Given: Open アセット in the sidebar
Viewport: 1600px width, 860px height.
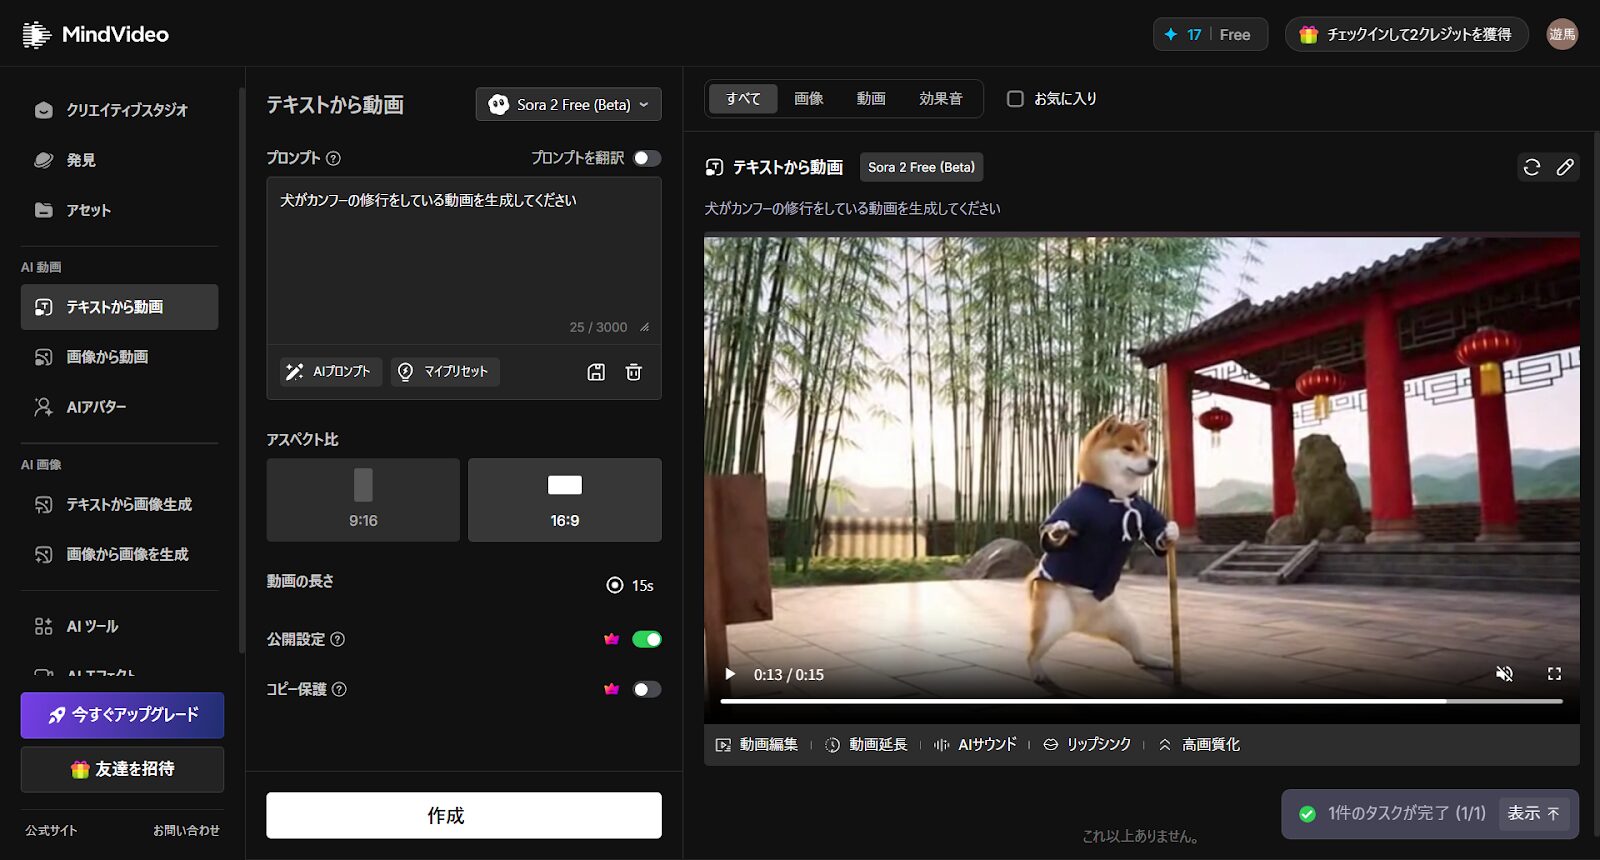Looking at the screenshot, I should pyautogui.click(x=119, y=210).
